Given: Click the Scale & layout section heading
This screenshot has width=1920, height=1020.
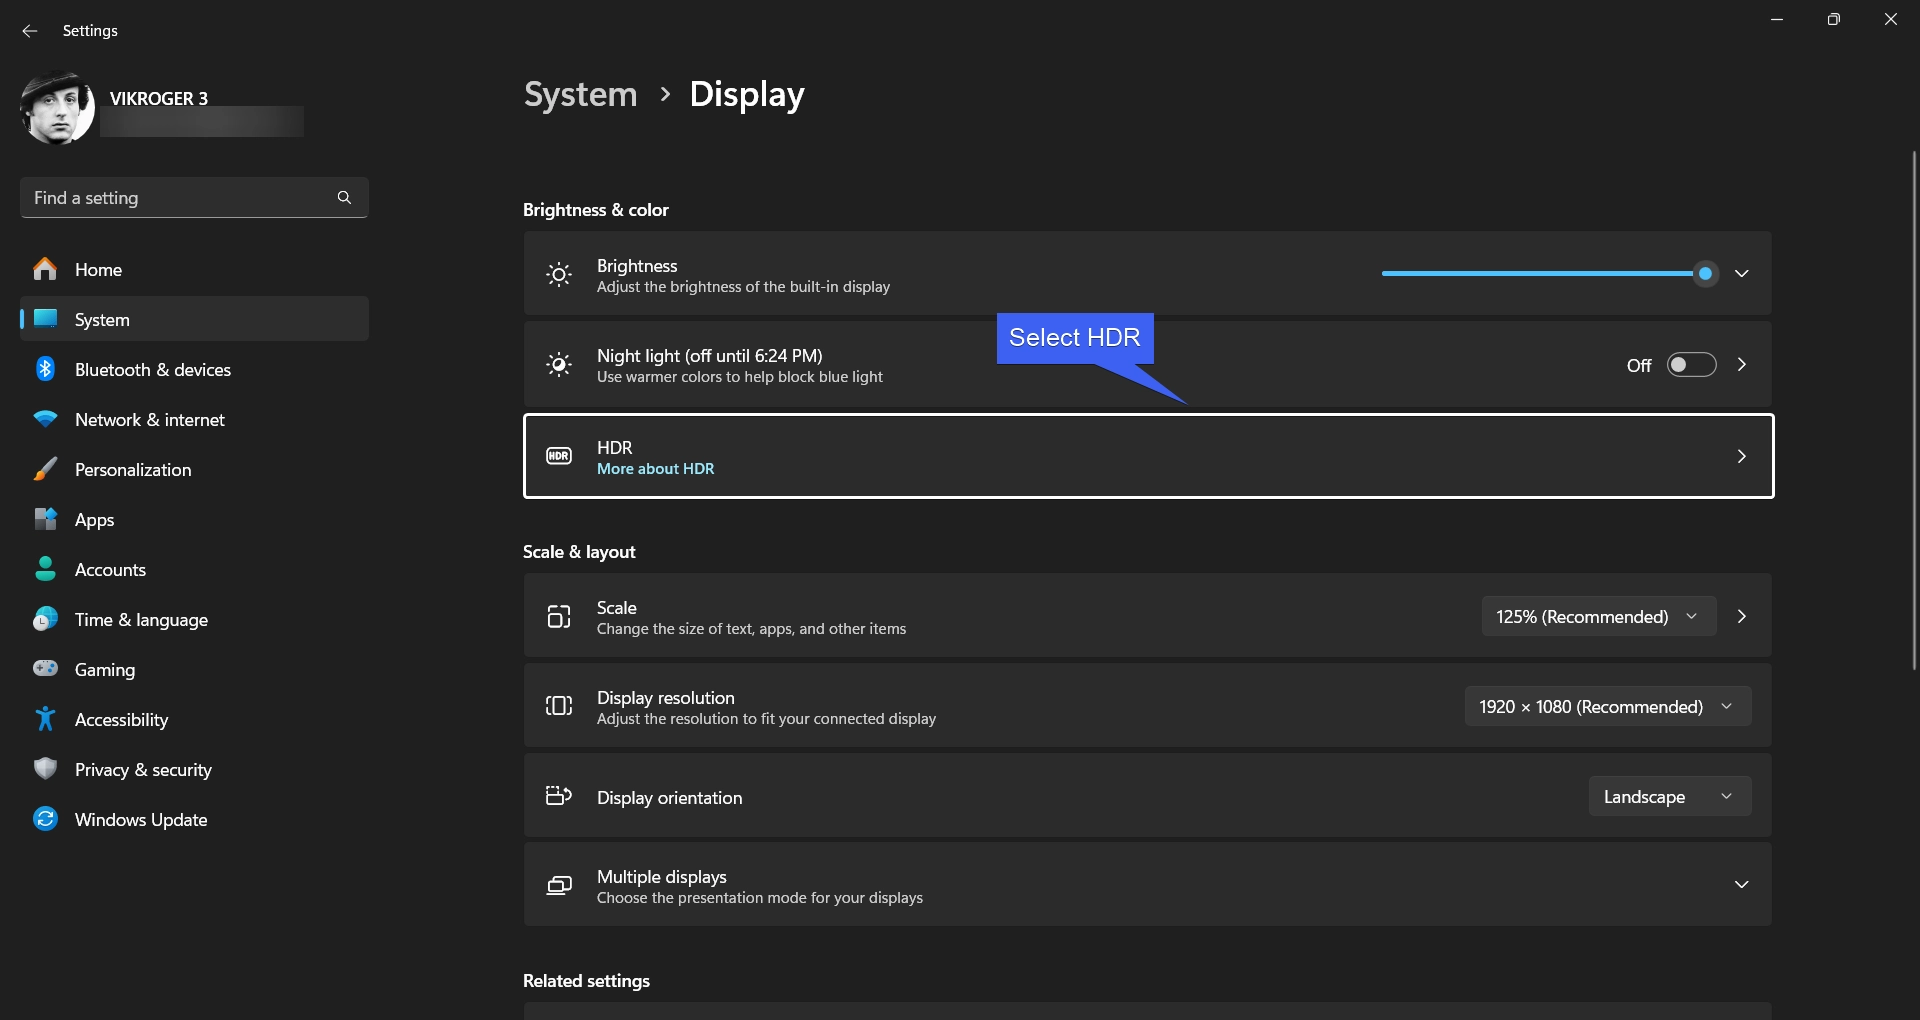Looking at the screenshot, I should [579, 552].
